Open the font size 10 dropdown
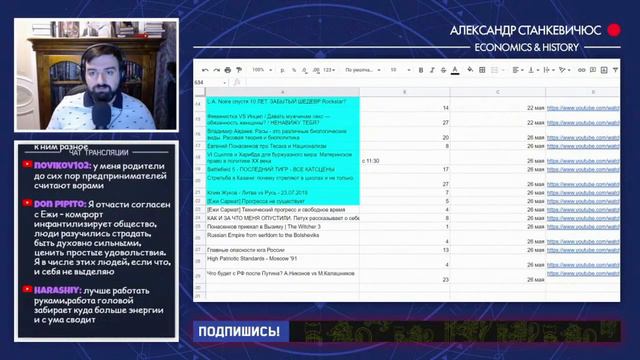This screenshot has width=640, height=360. click(400, 70)
